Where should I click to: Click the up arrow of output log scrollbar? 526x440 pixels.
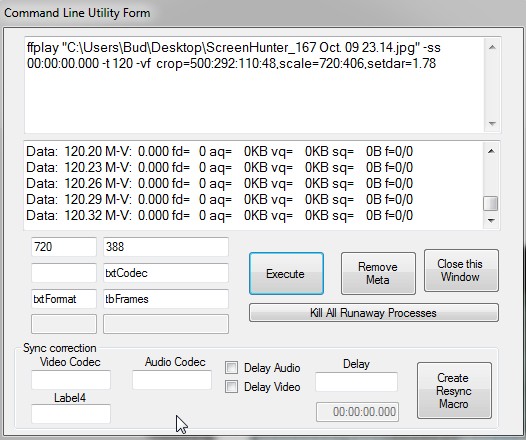(491, 151)
